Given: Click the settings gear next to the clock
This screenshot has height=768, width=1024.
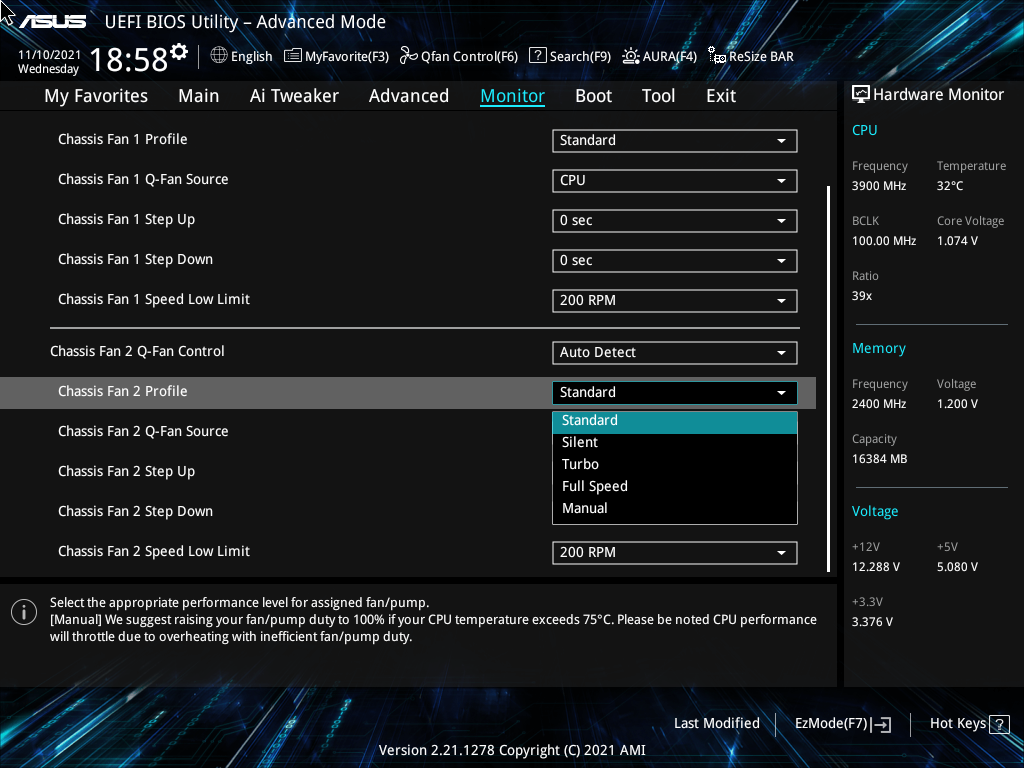Looking at the screenshot, I should click(178, 52).
